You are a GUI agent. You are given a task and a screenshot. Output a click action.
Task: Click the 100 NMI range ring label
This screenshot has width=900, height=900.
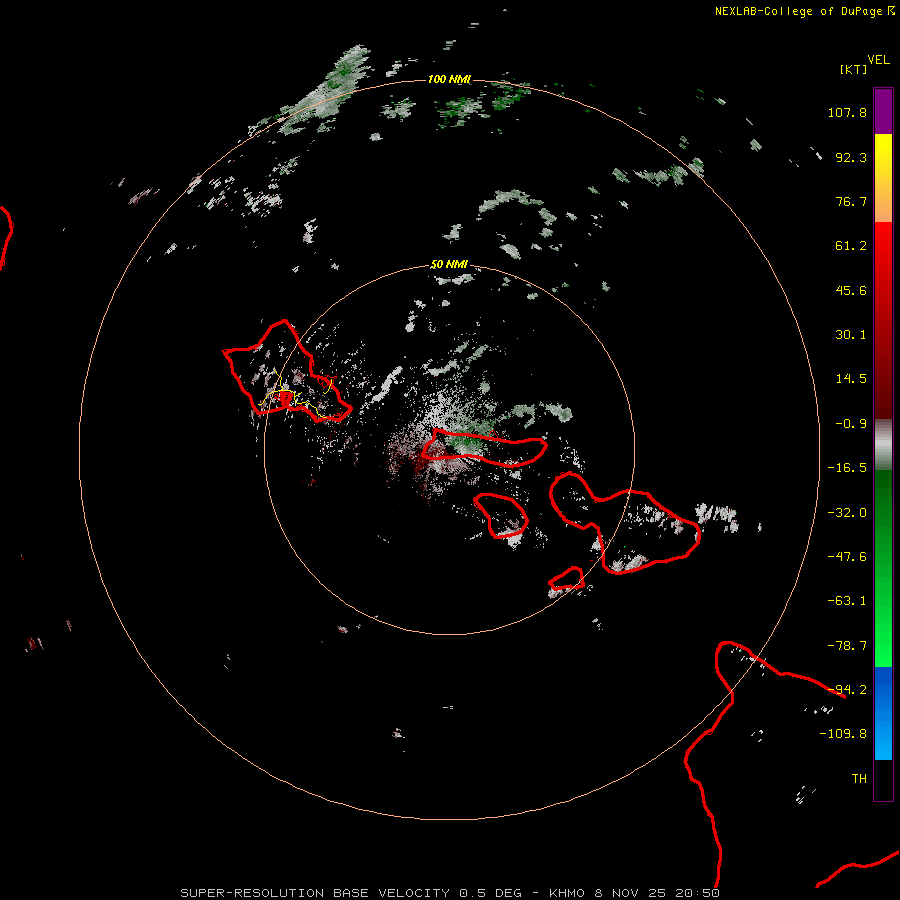point(449,79)
